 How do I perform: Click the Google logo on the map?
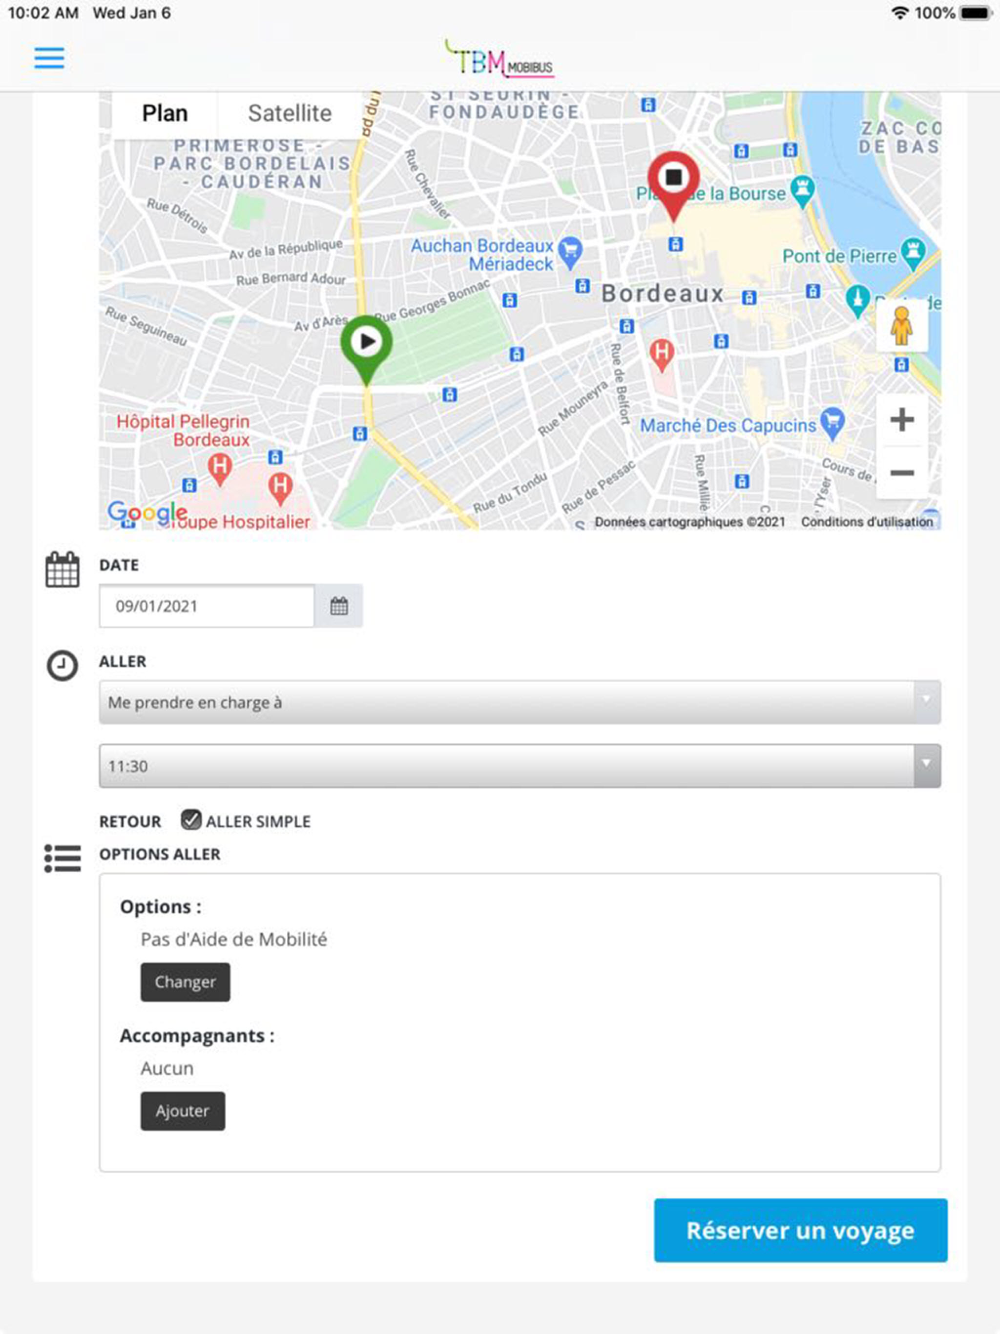click(147, 513)
